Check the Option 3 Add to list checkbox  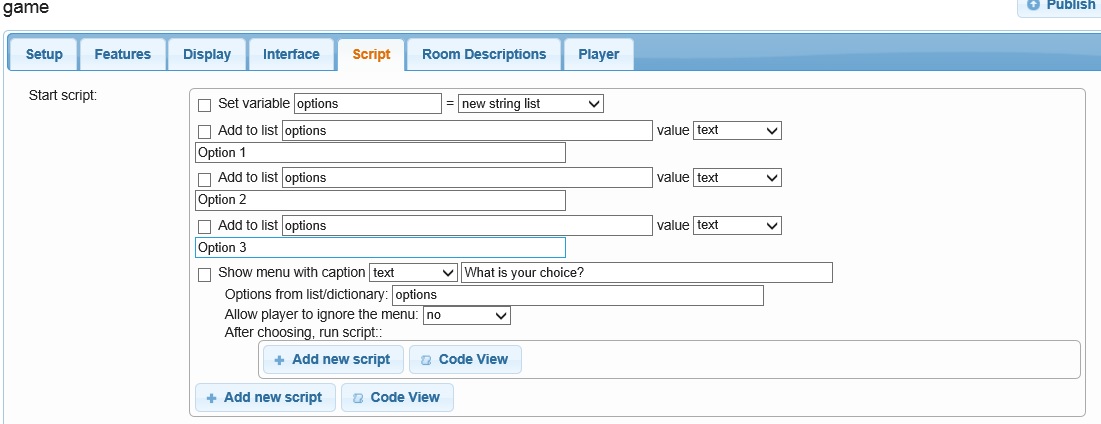(x=205, y=227)
